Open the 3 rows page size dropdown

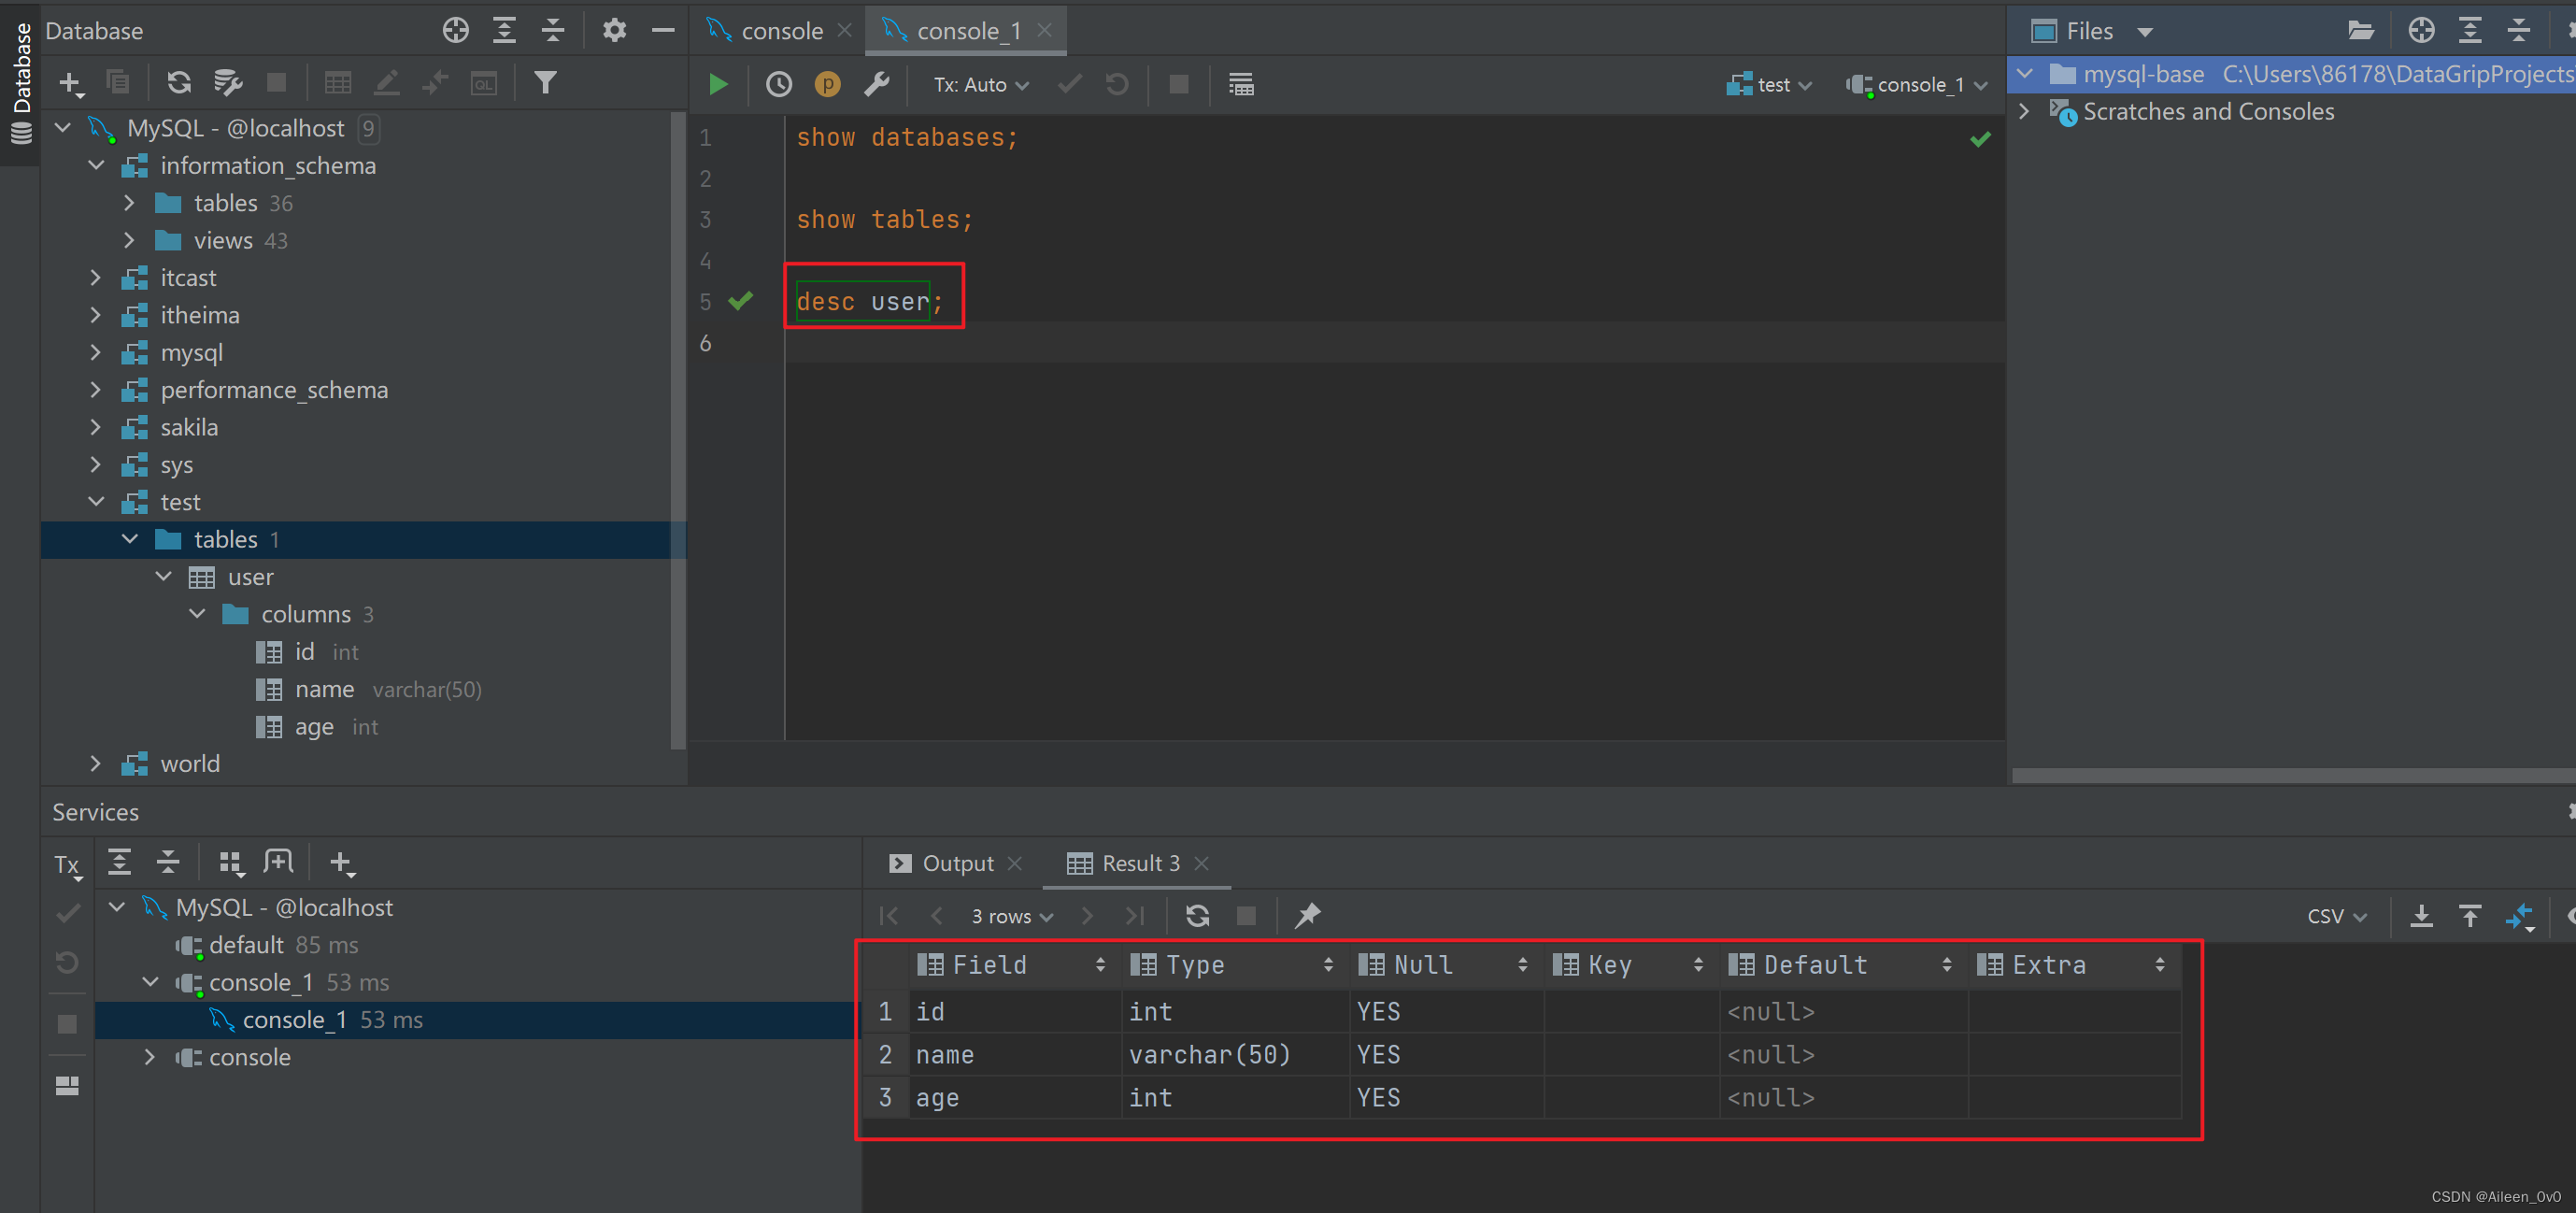click(x=1011, y=916)
